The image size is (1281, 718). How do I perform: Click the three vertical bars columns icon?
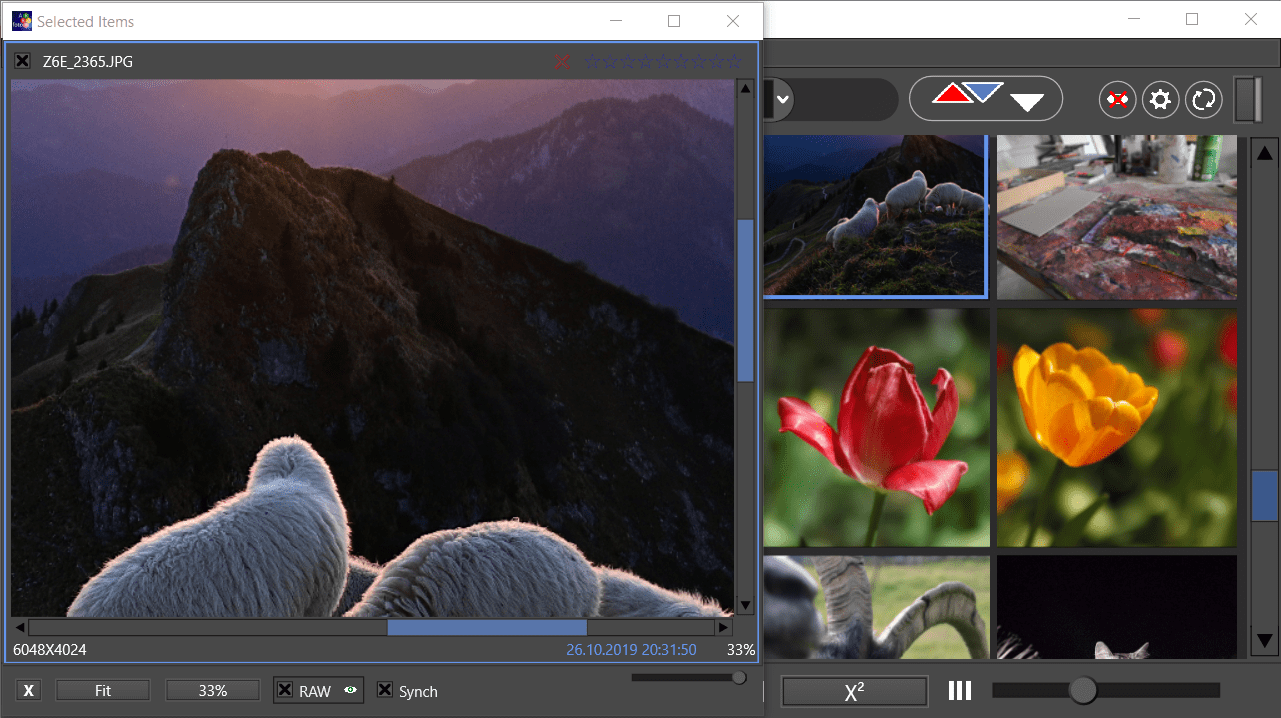tap(960, 691)
